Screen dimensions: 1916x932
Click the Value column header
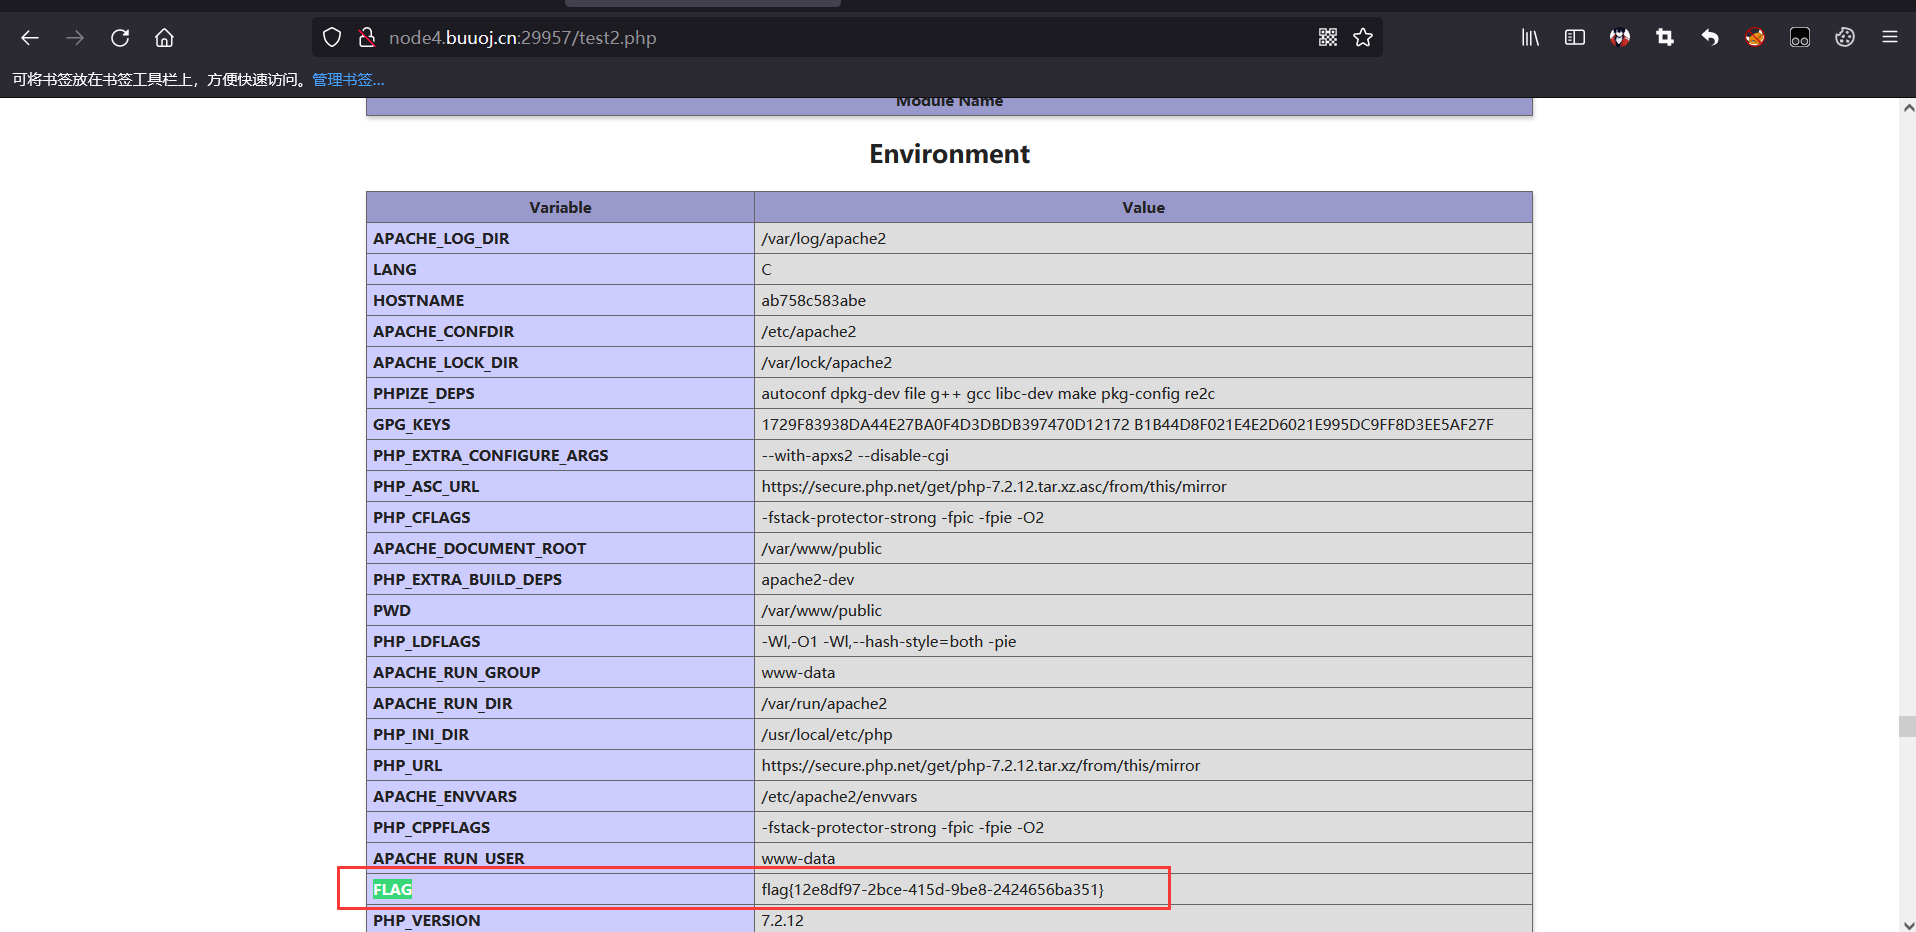click(x=1143, y=207)
